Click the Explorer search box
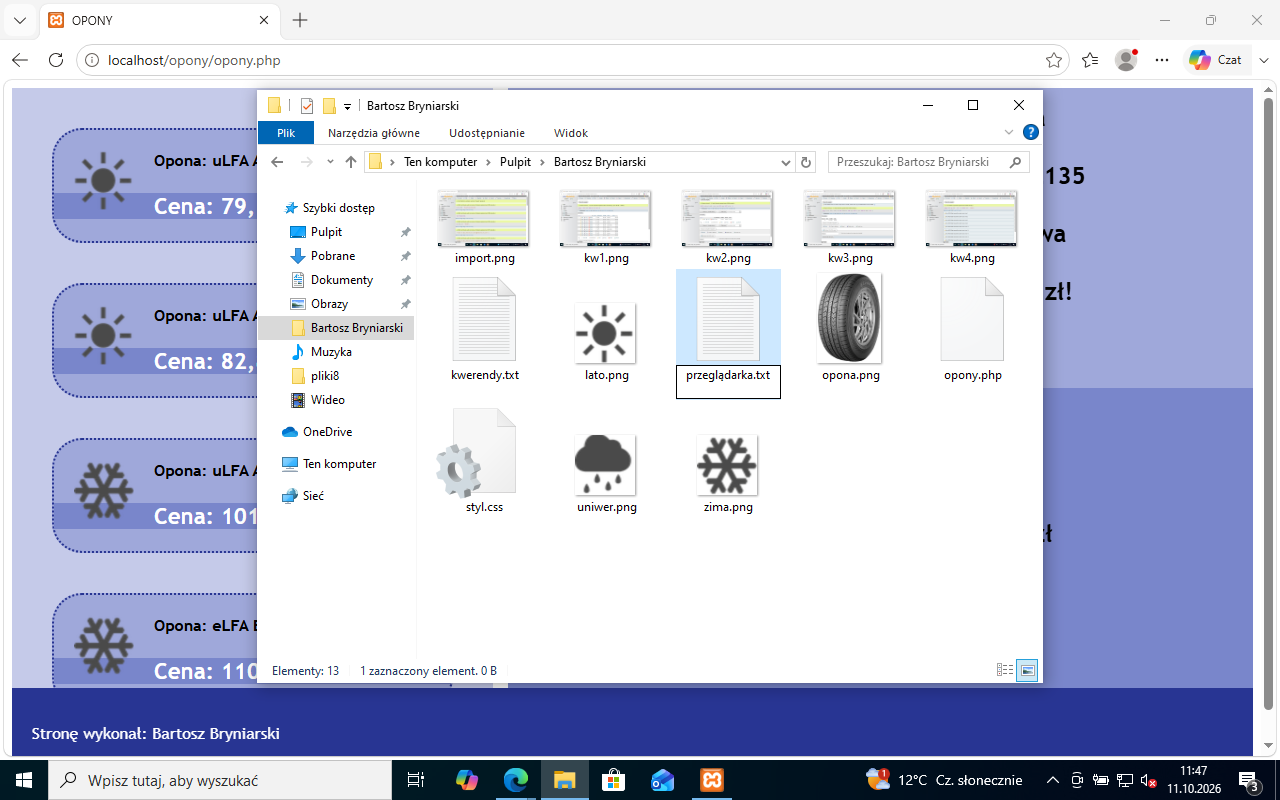Image resolution: width=1280 pixels, height=800 pixels. (927, 162)
